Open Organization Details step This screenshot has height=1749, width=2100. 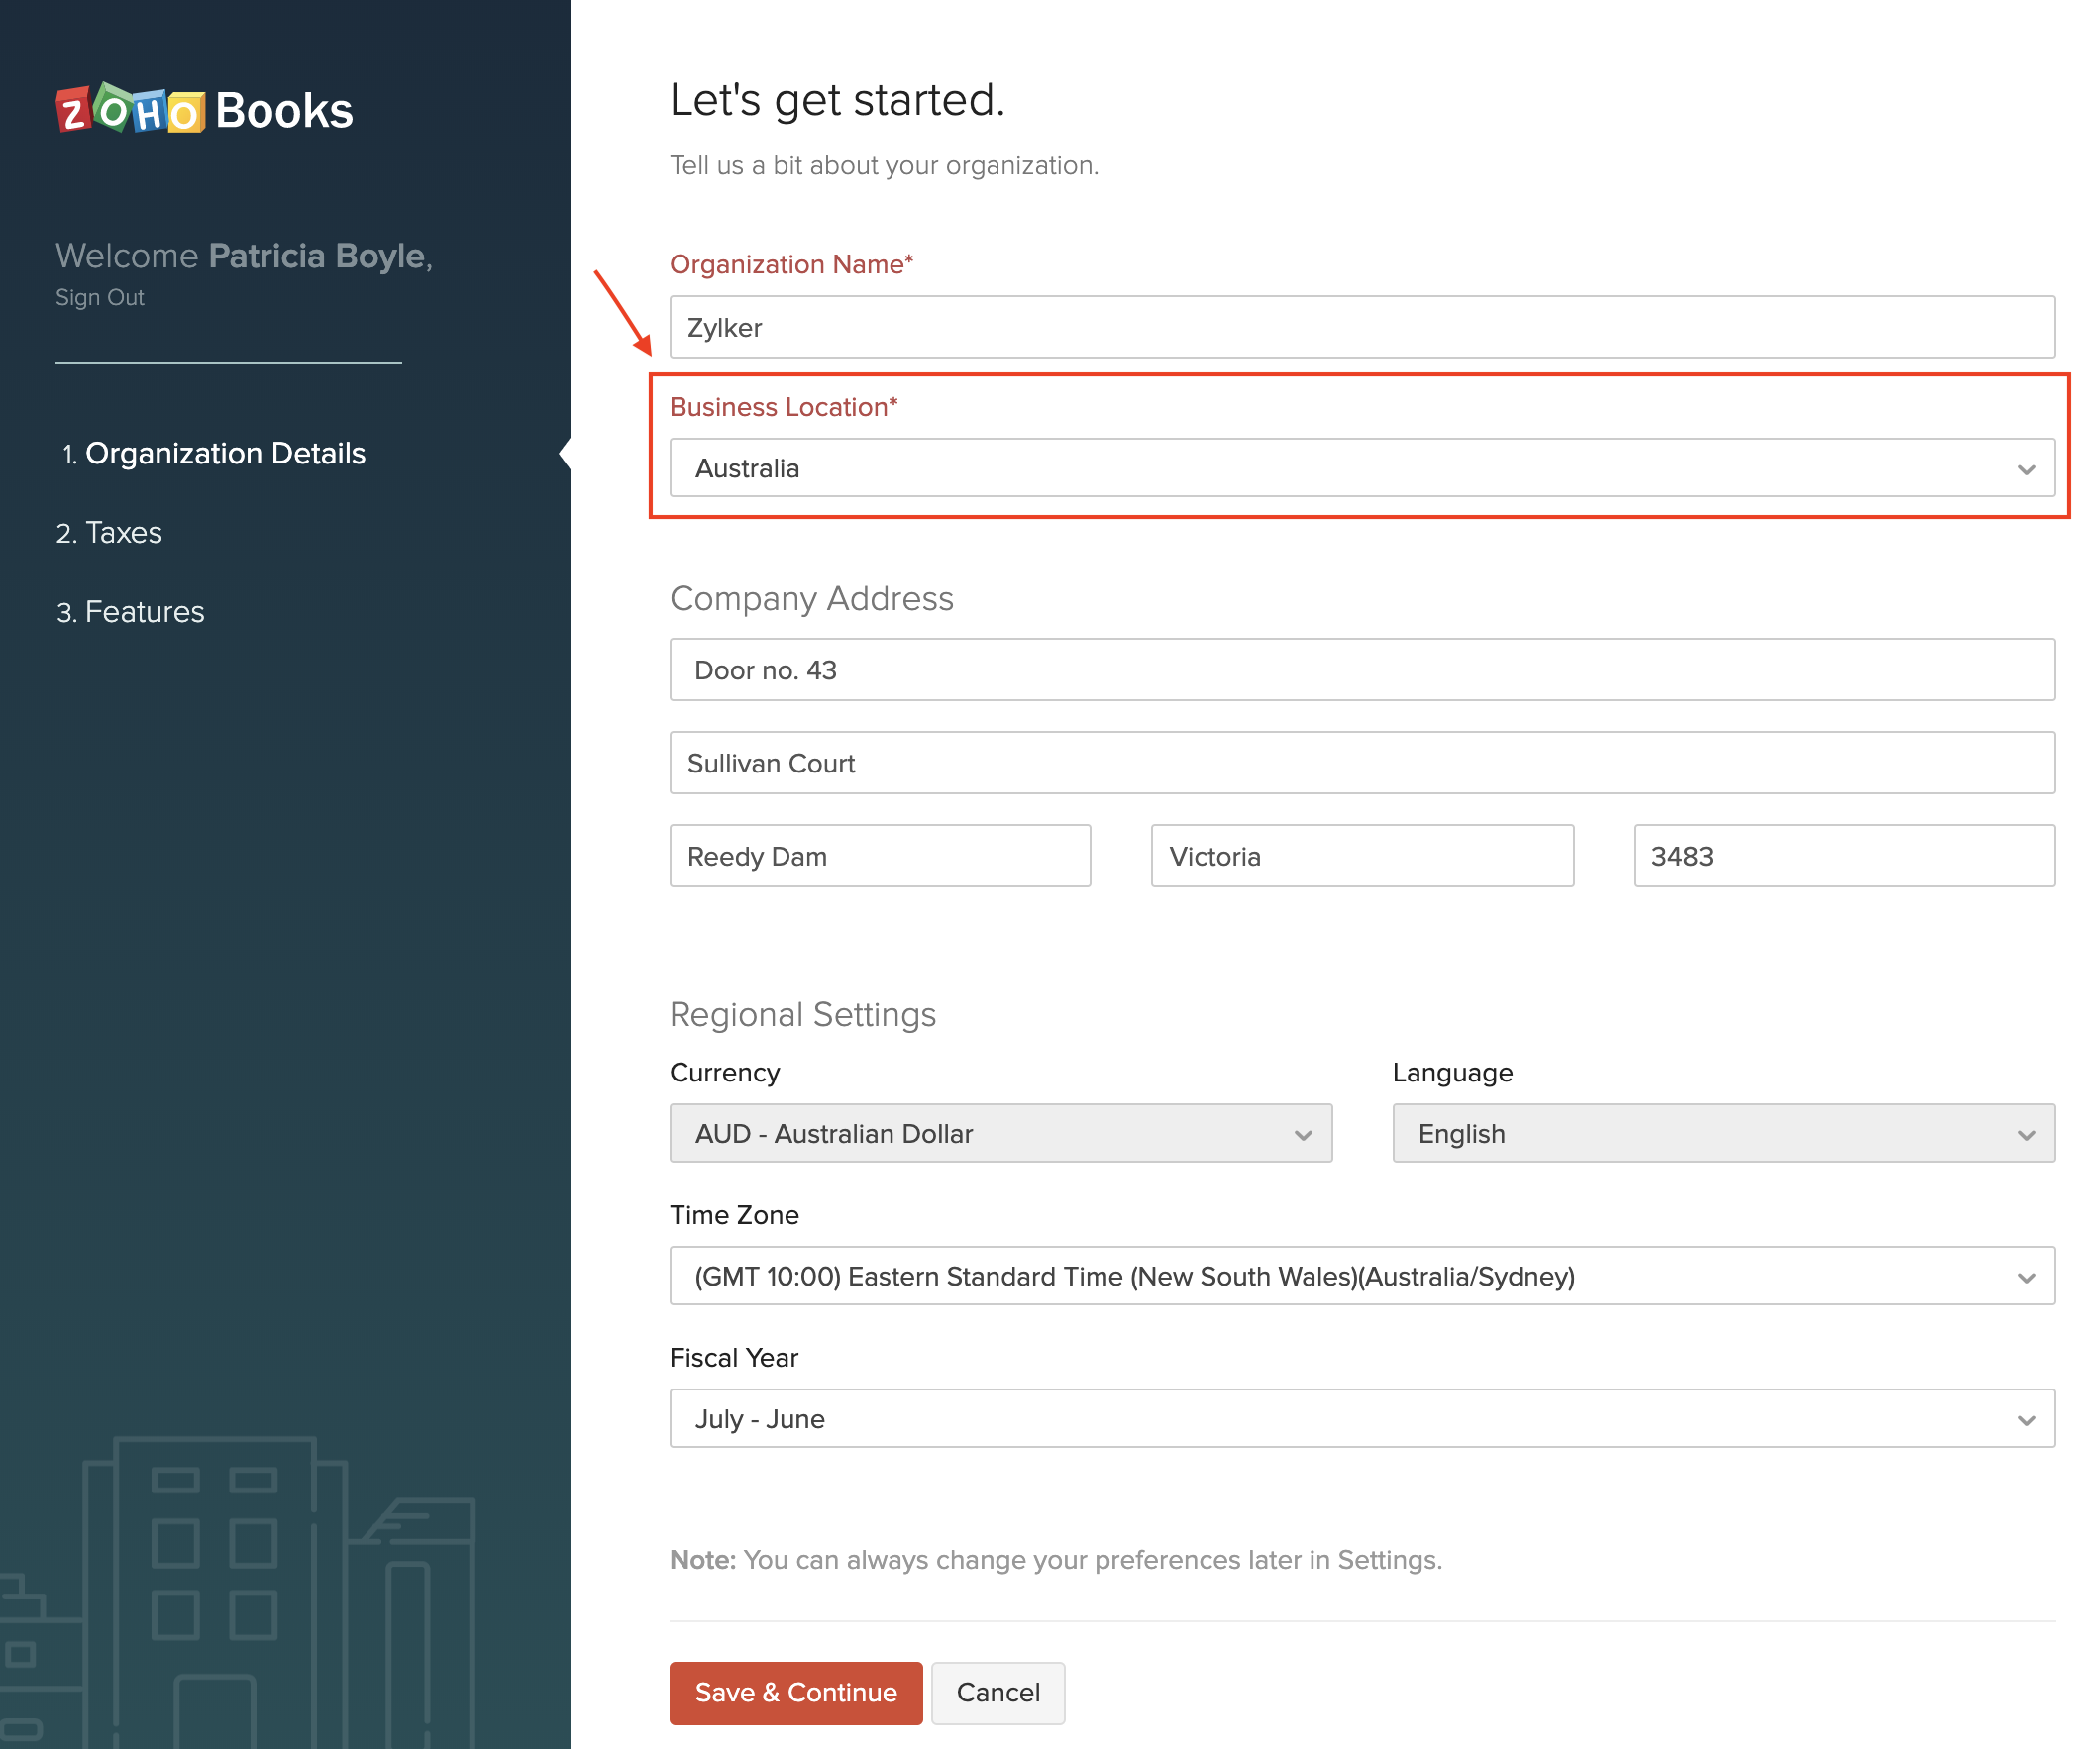click(x=224, y=453)
